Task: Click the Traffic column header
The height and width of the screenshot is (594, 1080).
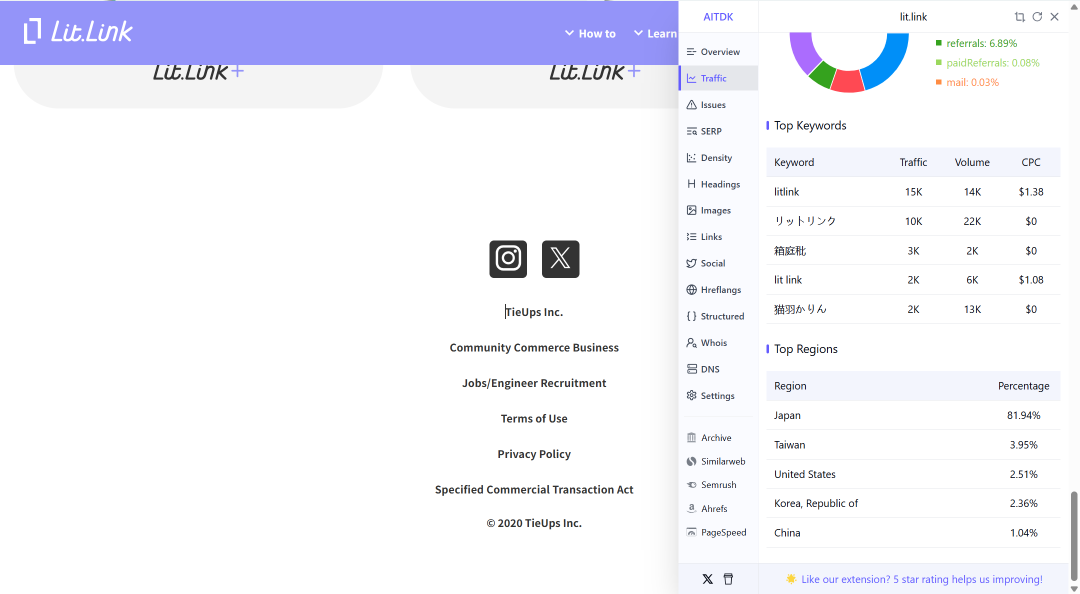Action: click(913, 163)
